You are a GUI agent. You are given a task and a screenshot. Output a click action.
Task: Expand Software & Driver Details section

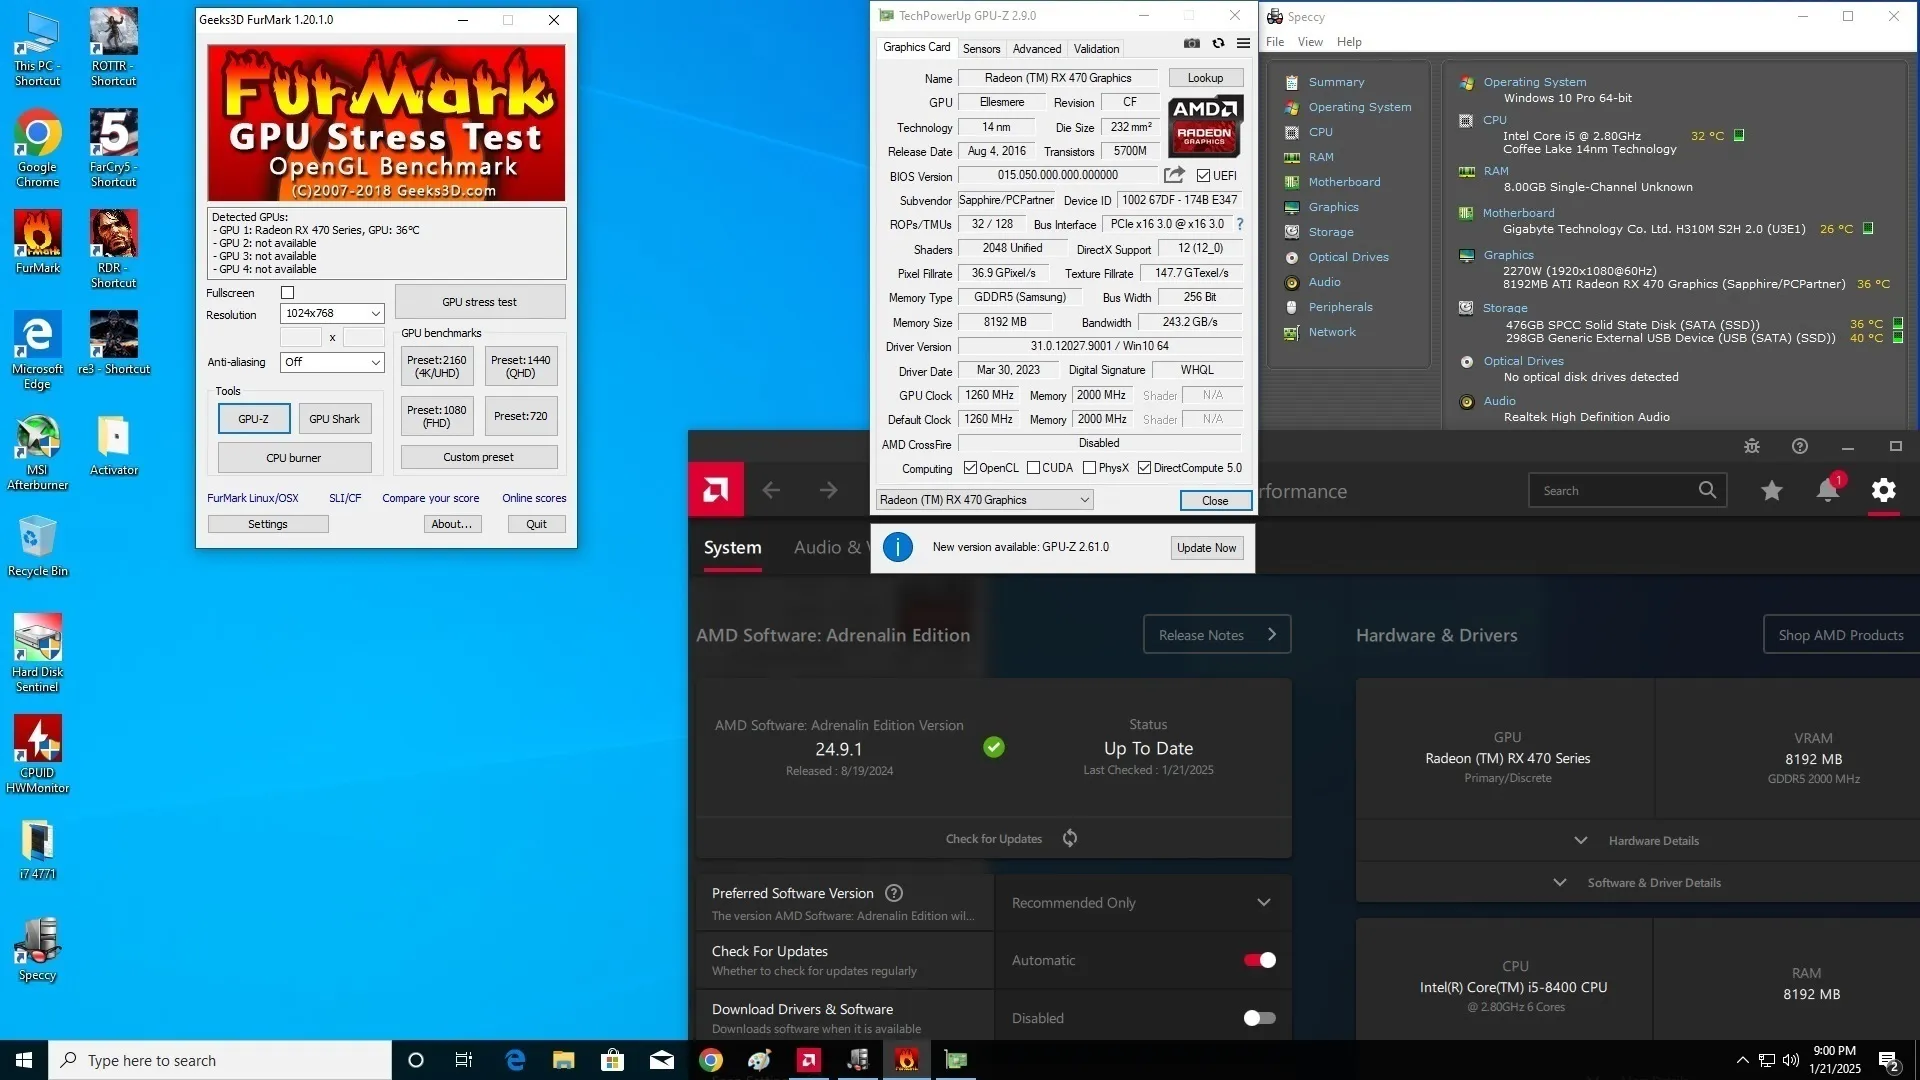(x=1637, y=883)
